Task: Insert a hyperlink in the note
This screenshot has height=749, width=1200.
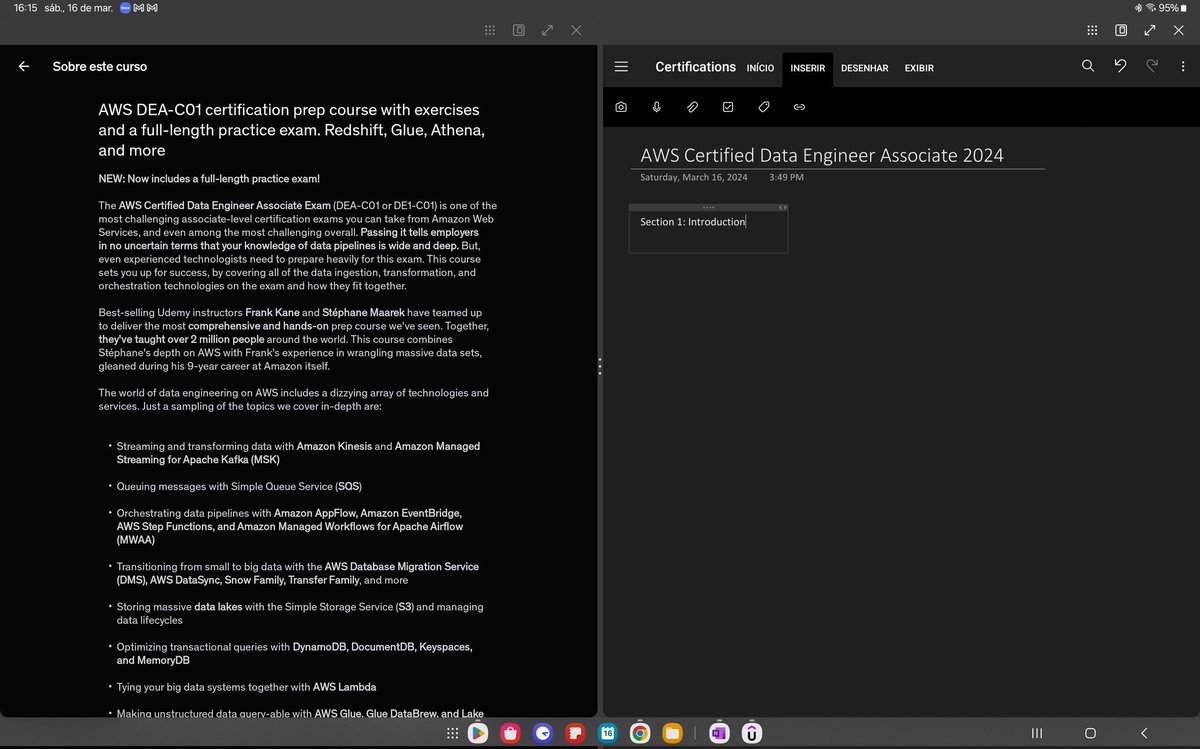Action: pos(799,106)
